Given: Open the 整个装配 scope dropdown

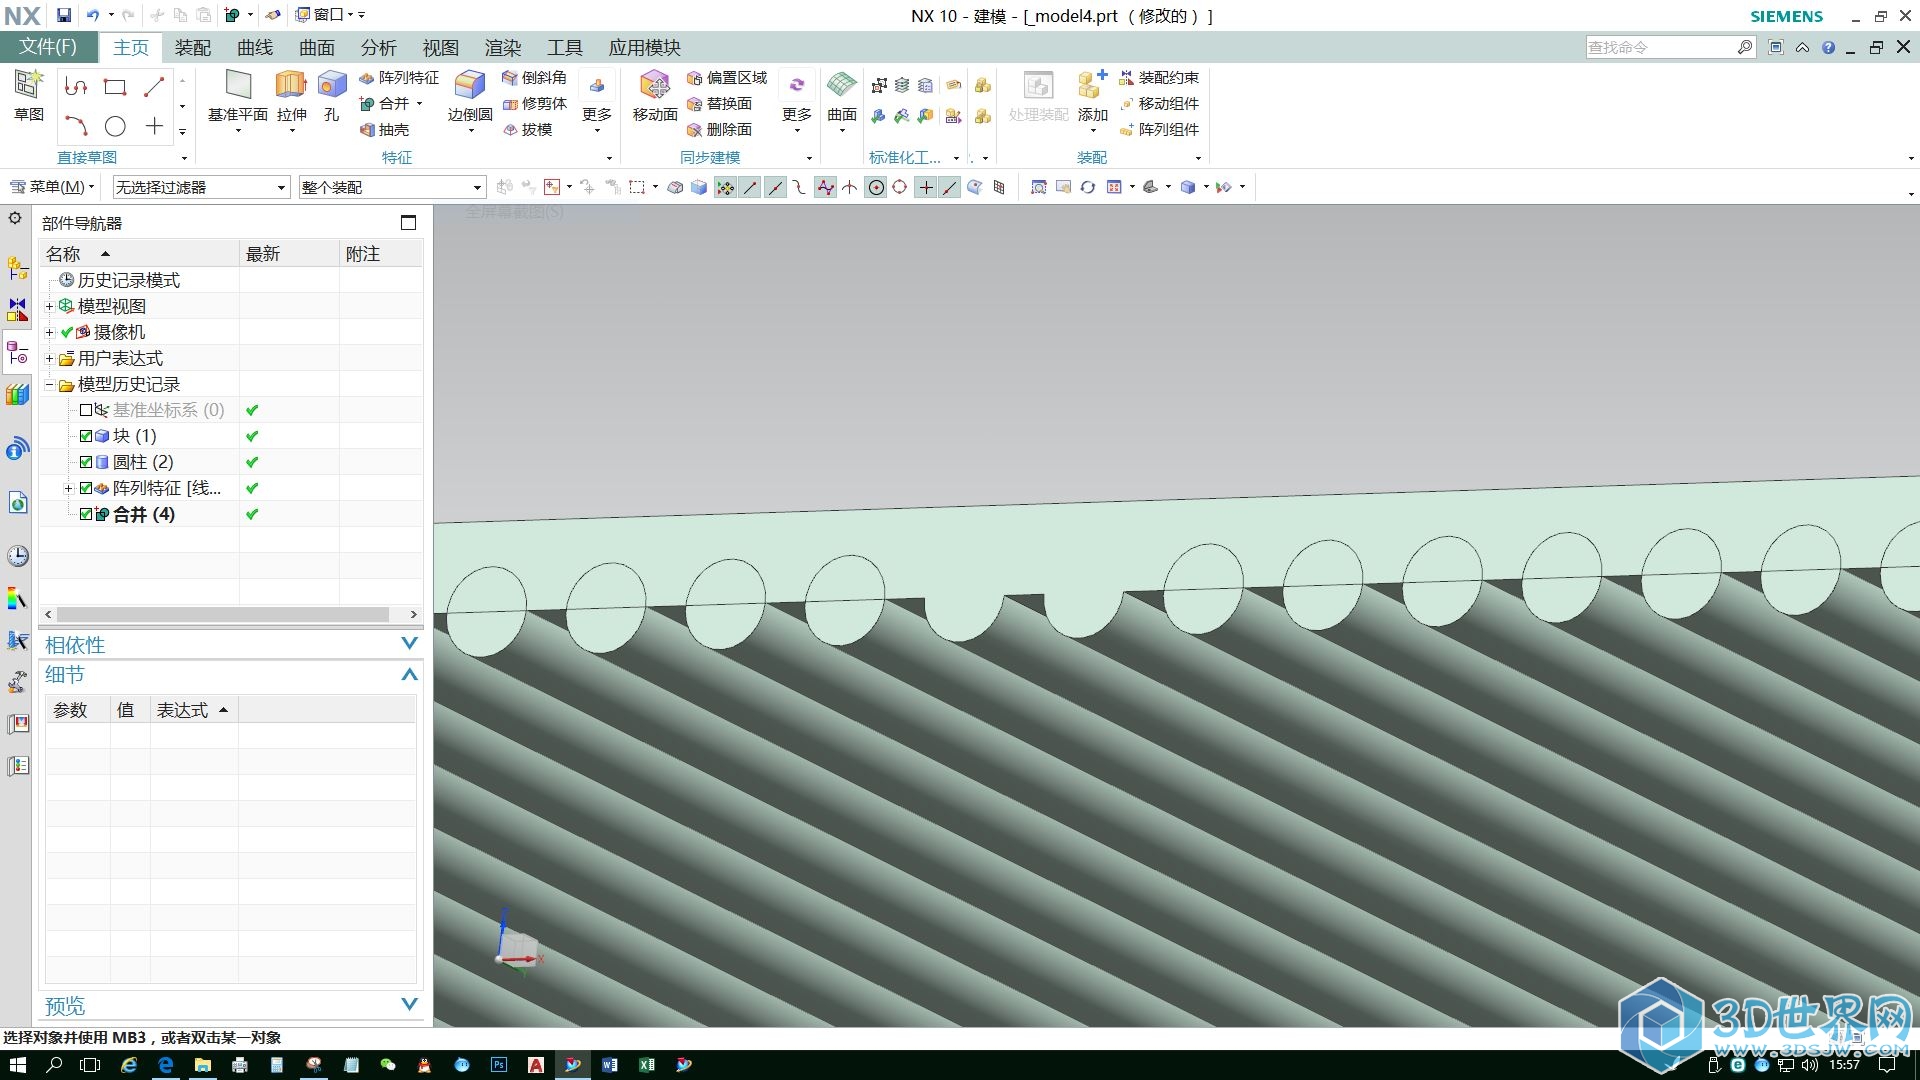Looking at the screenshot, I should 392,187.
